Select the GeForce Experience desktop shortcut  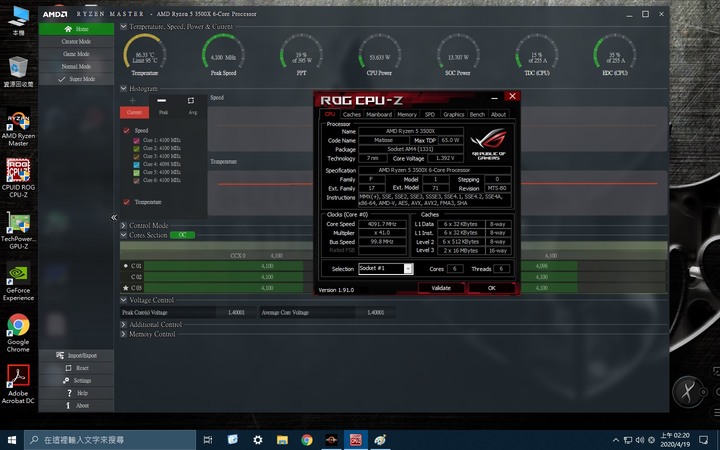click(18, 281)
